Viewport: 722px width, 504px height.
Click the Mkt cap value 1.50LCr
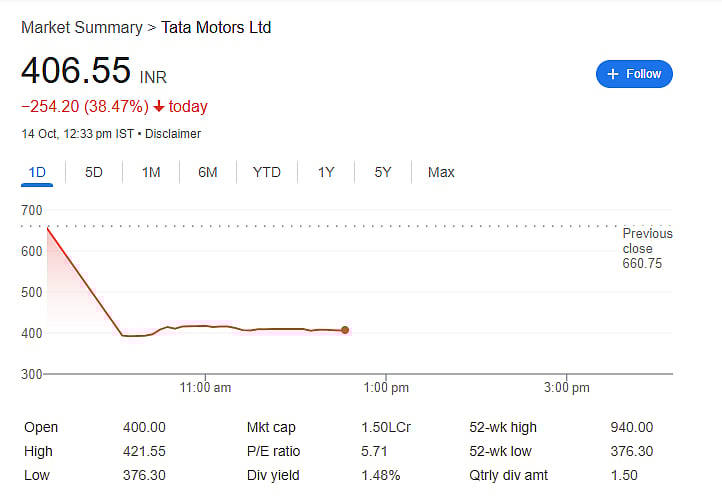click(x=386, y=427)
